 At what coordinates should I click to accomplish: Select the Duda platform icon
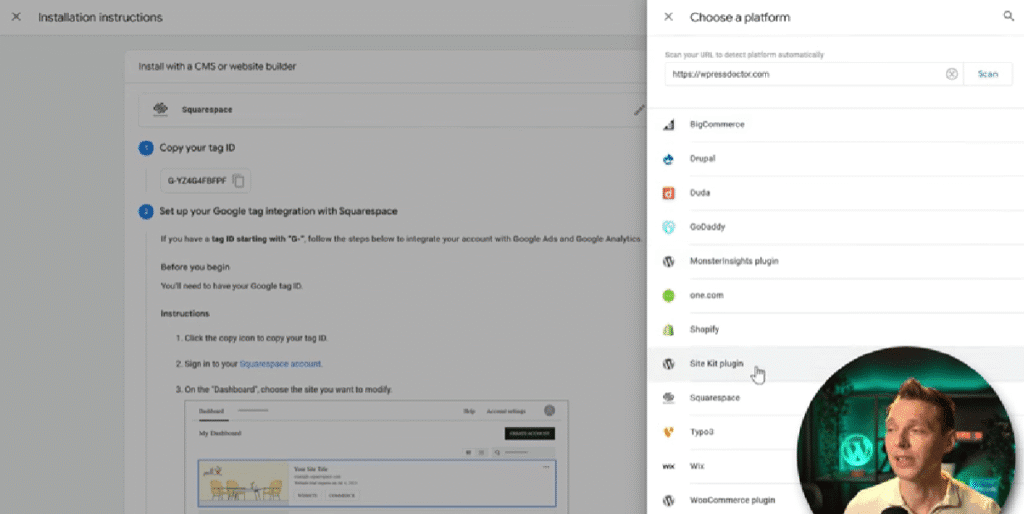click(668, 193)
